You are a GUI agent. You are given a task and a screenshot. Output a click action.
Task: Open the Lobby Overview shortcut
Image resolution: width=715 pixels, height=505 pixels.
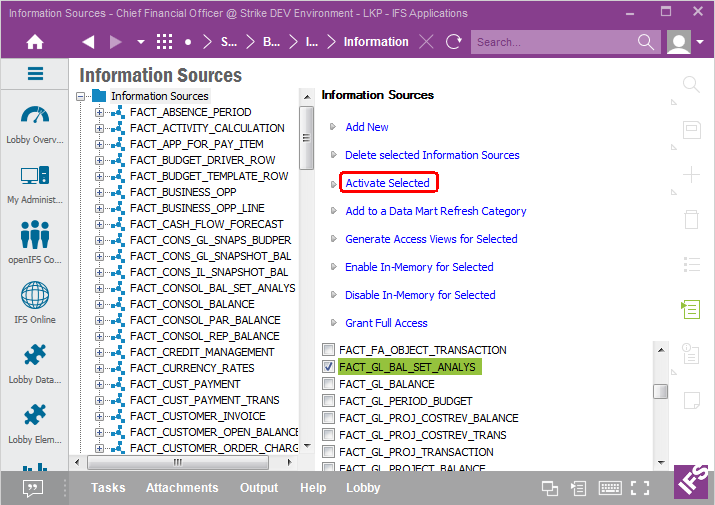(x=35, y=122)
